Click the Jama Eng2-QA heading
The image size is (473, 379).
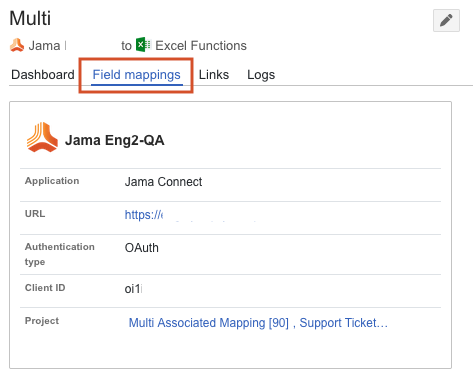click(x=115, y=140)
